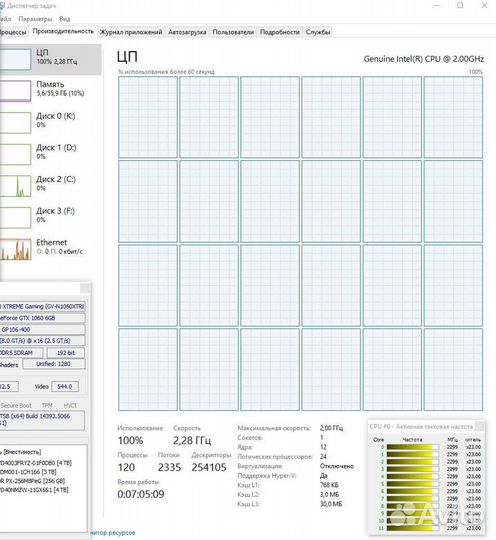Viewport: 496px width, 540px height.
Task: Open the resource monitor link at bottom
Action: pyautogui.click(x=113, y=533)
